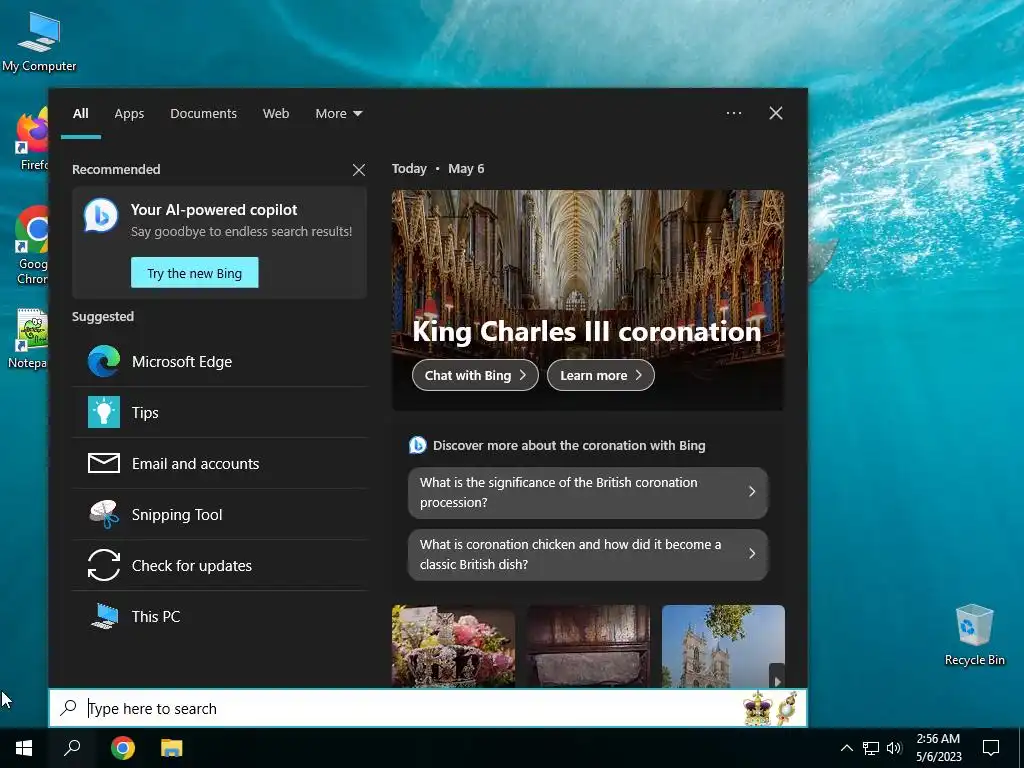Image resolution: width=1024 pixels, height=768 pixels.
Task: Open the coronation chair thumbnail
Action: point(588,646)
